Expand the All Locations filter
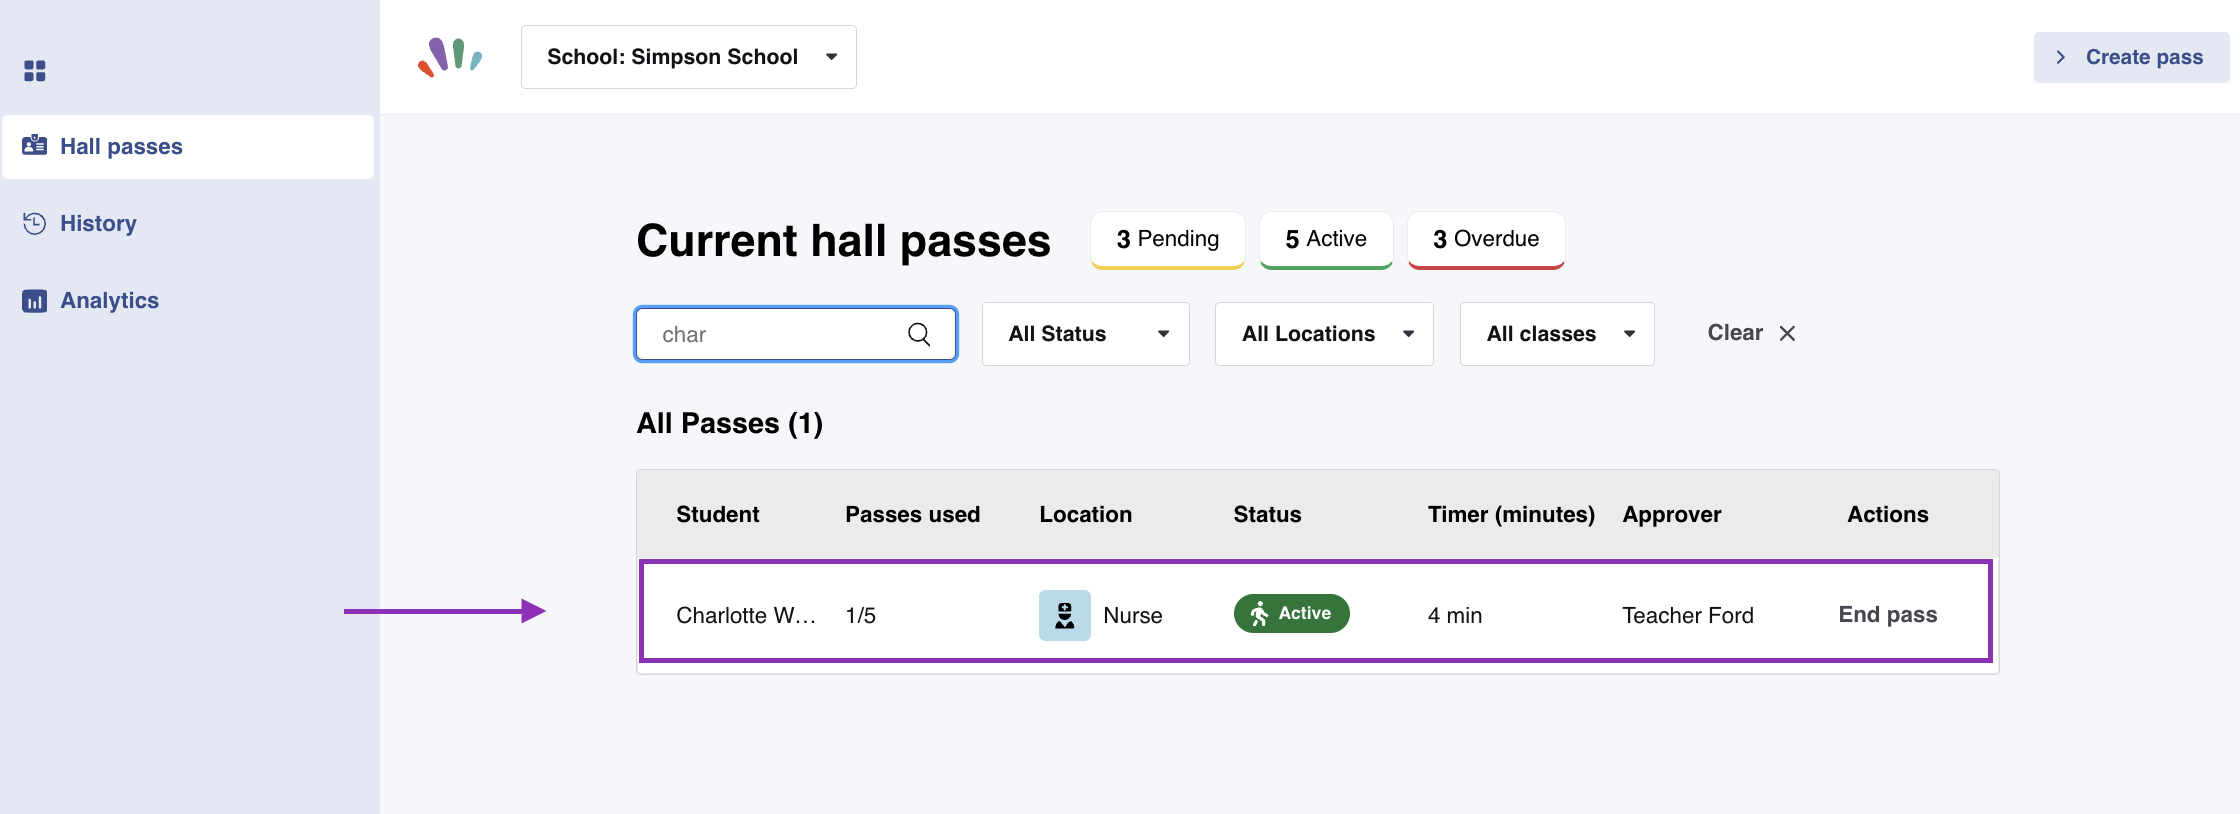Screen dimensions: 2240x814 pos(1324,334)
